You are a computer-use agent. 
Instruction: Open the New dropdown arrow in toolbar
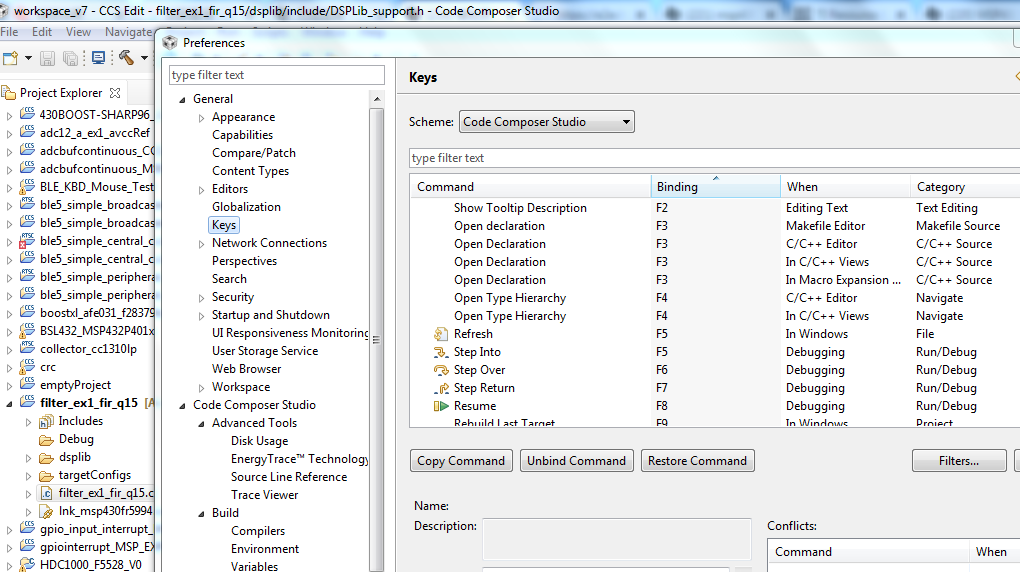[28, 59]
